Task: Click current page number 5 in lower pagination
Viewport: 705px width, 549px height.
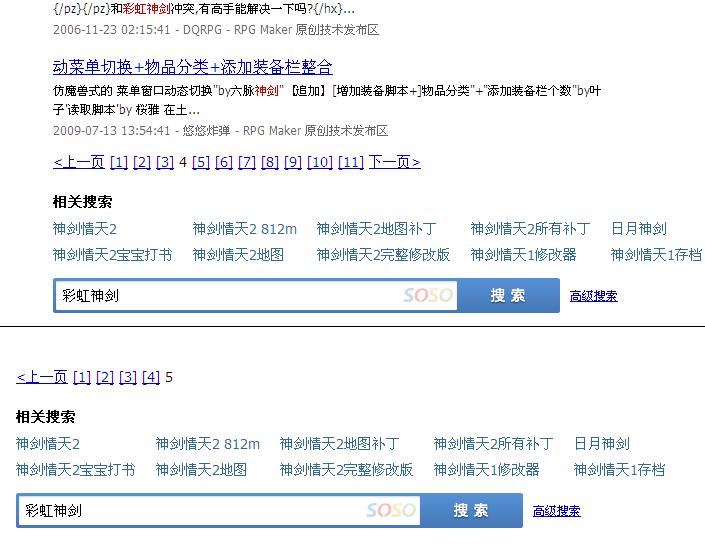Action: pos(169,377)
